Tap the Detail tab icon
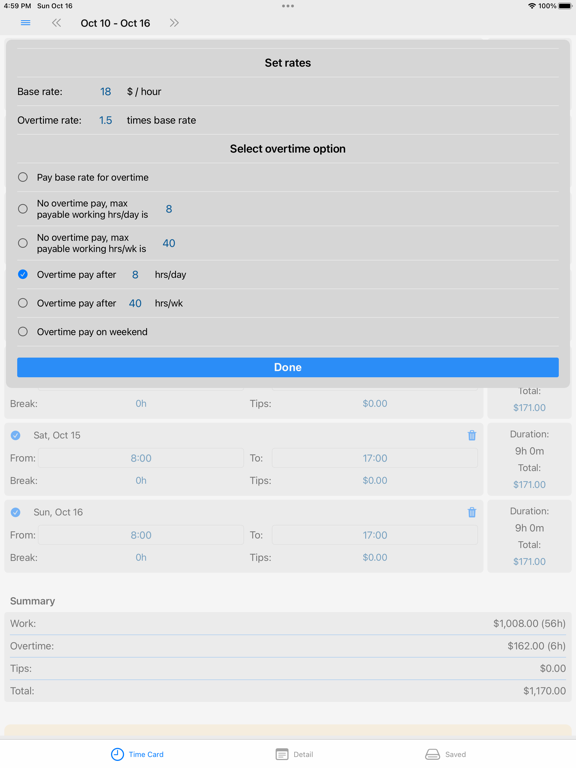The image size is (576, 768). [282, 754]
